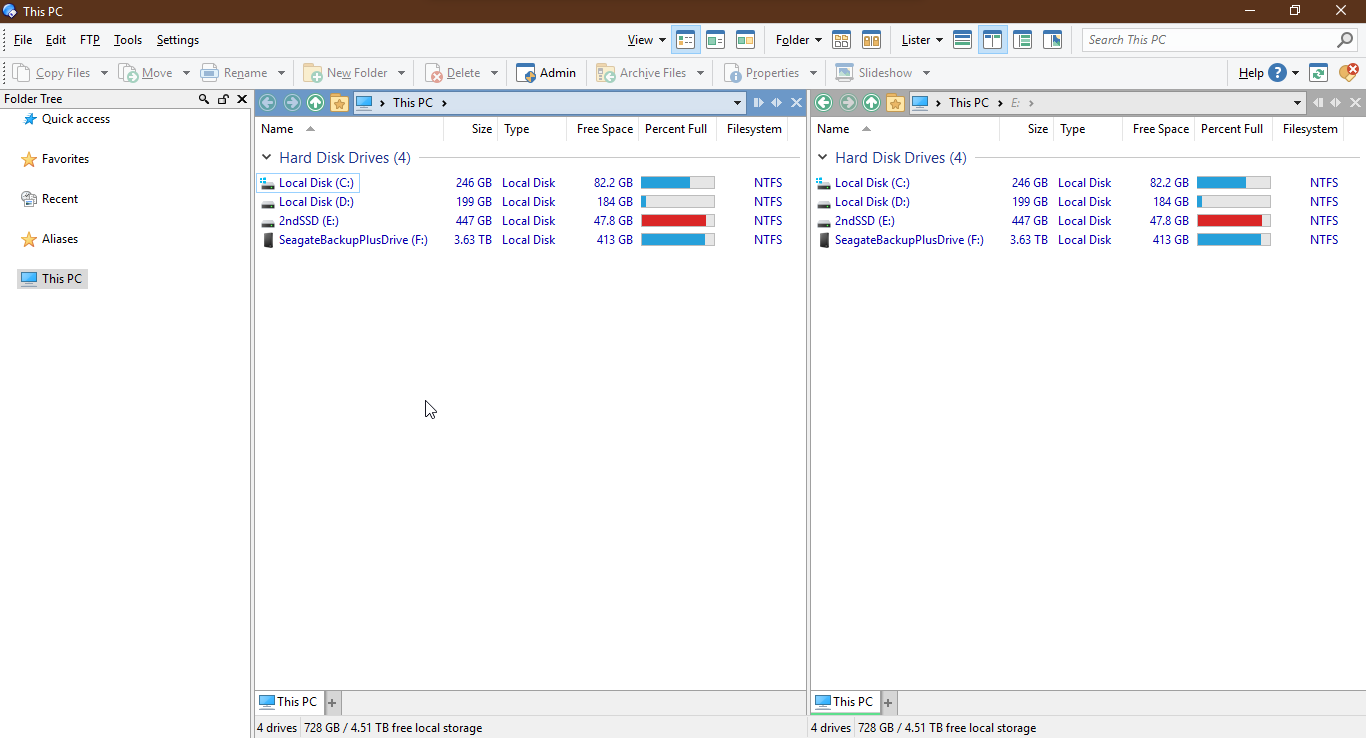Image resolution: width=1366 pixels, height=738 pixels.
Task: Expand left pane path history dropdown
Action: coord(738,103)
